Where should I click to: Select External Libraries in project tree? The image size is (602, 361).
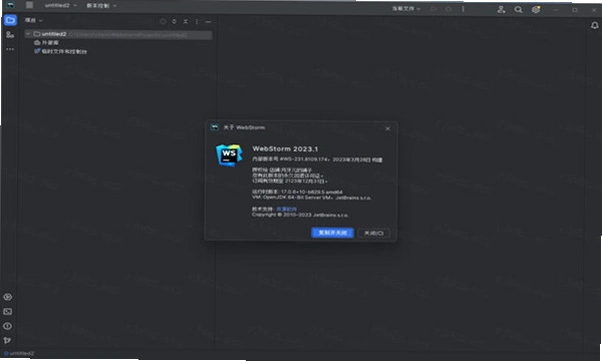(x=46, y=43)
